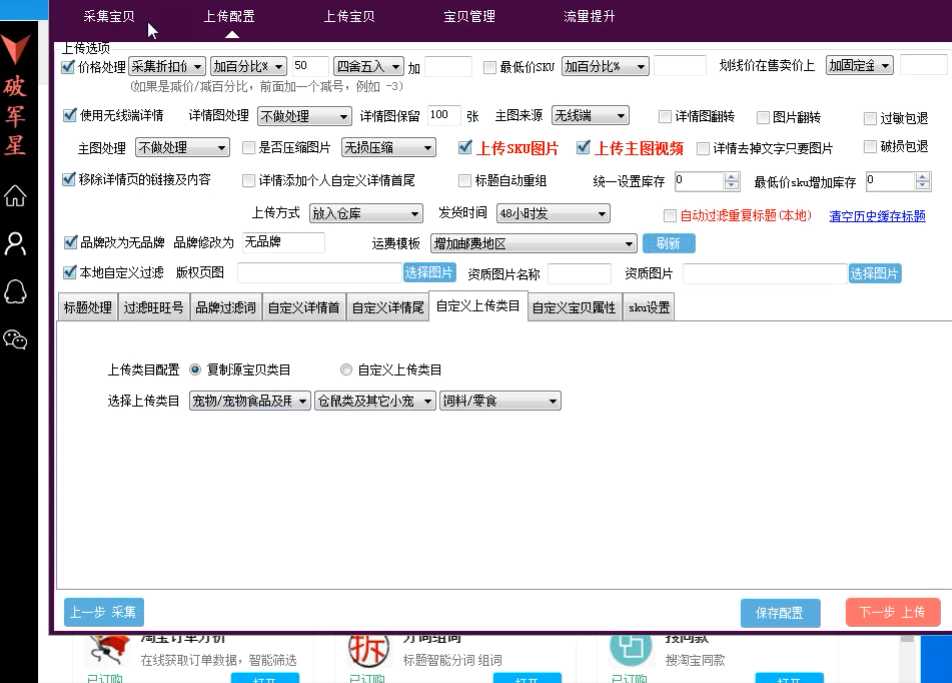The image size is (952, 683).
Task: Click the 分词组词 red circle icon
Action: point(369,649)
